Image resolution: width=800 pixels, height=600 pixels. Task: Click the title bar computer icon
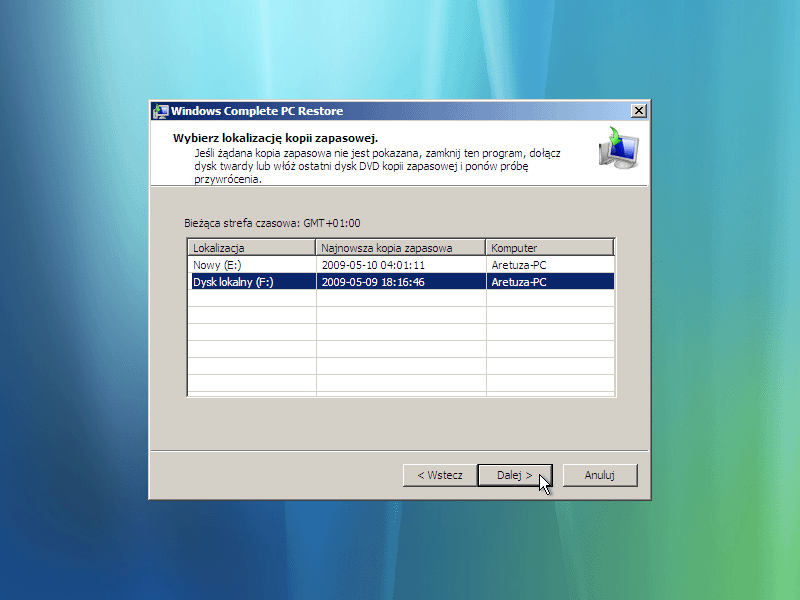(x=161, y=111)
